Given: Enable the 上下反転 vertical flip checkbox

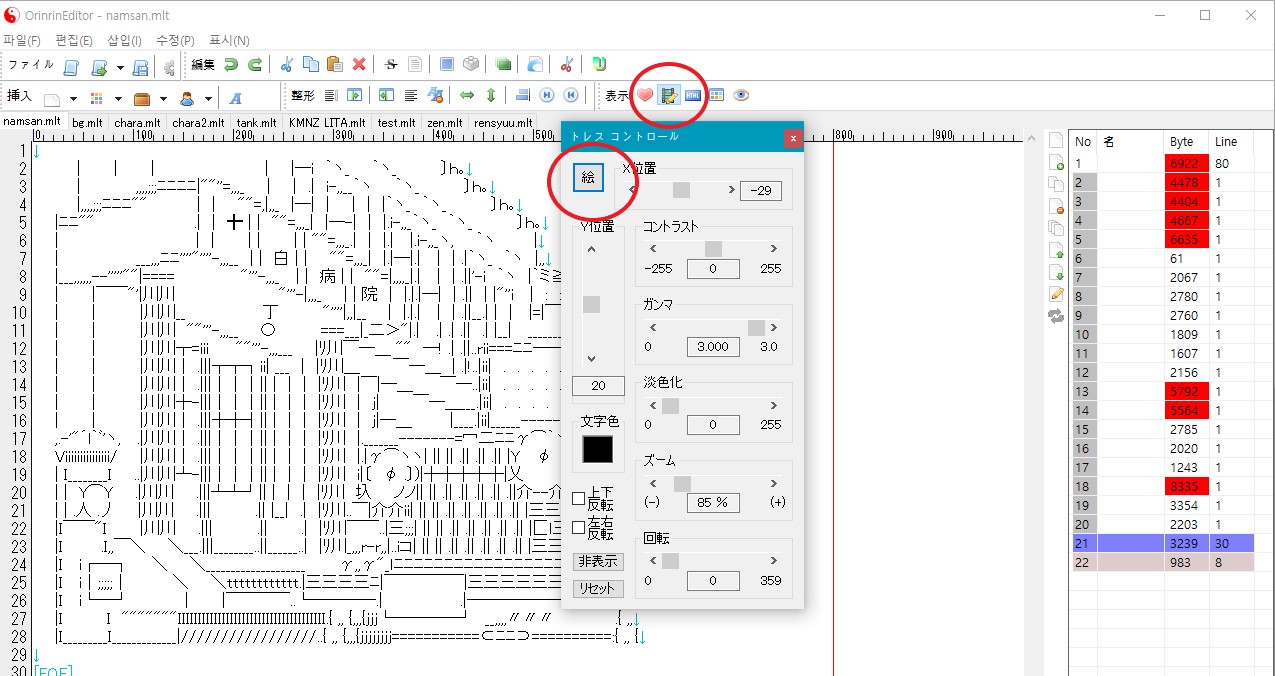Looking at the screenshot, I should pyautogui.click(x=578, y=498).
